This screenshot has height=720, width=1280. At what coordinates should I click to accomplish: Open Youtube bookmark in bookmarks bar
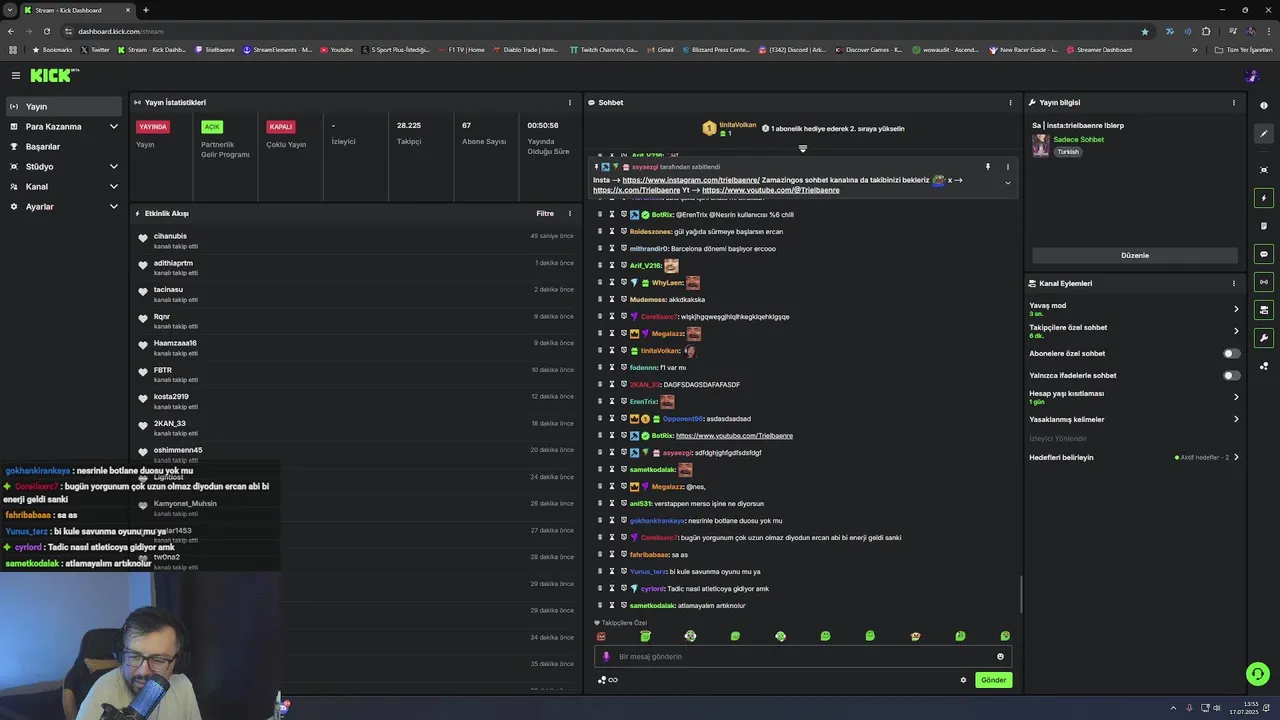click(337, 49)
